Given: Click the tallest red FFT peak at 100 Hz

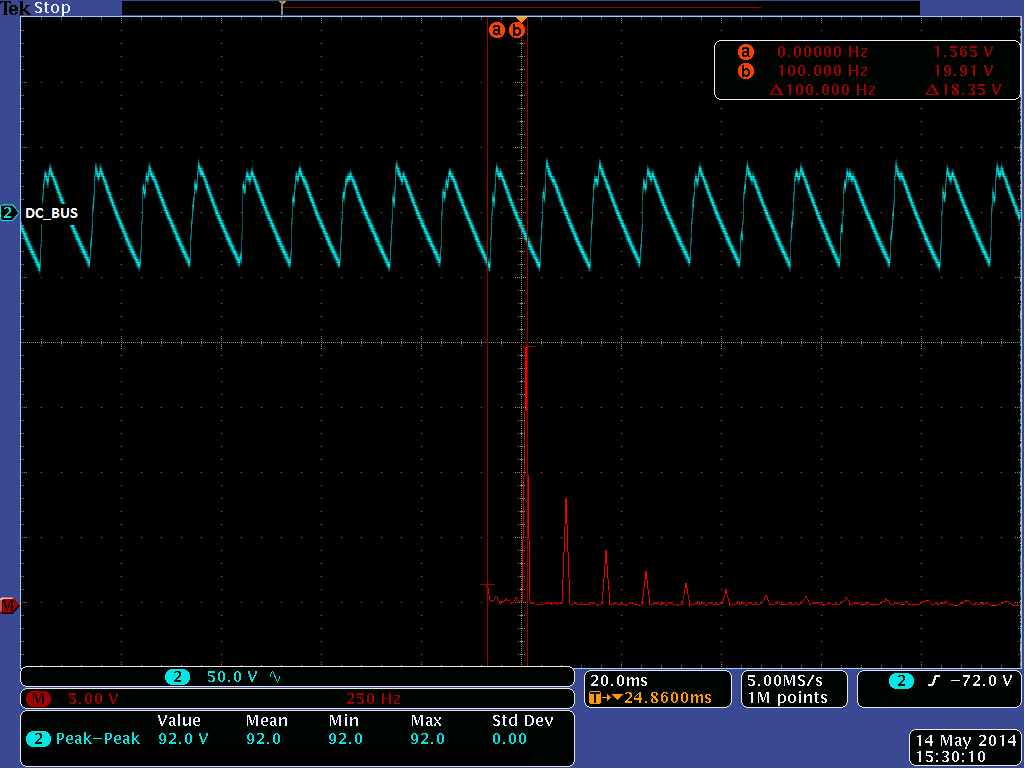Looking at the screenshot, I should (526, 474).
